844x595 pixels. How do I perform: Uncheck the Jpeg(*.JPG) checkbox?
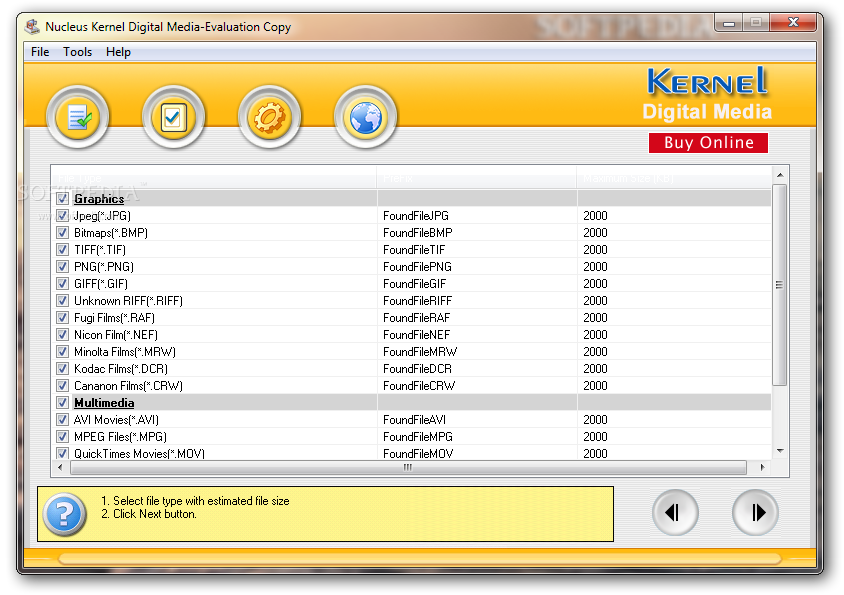62,215
